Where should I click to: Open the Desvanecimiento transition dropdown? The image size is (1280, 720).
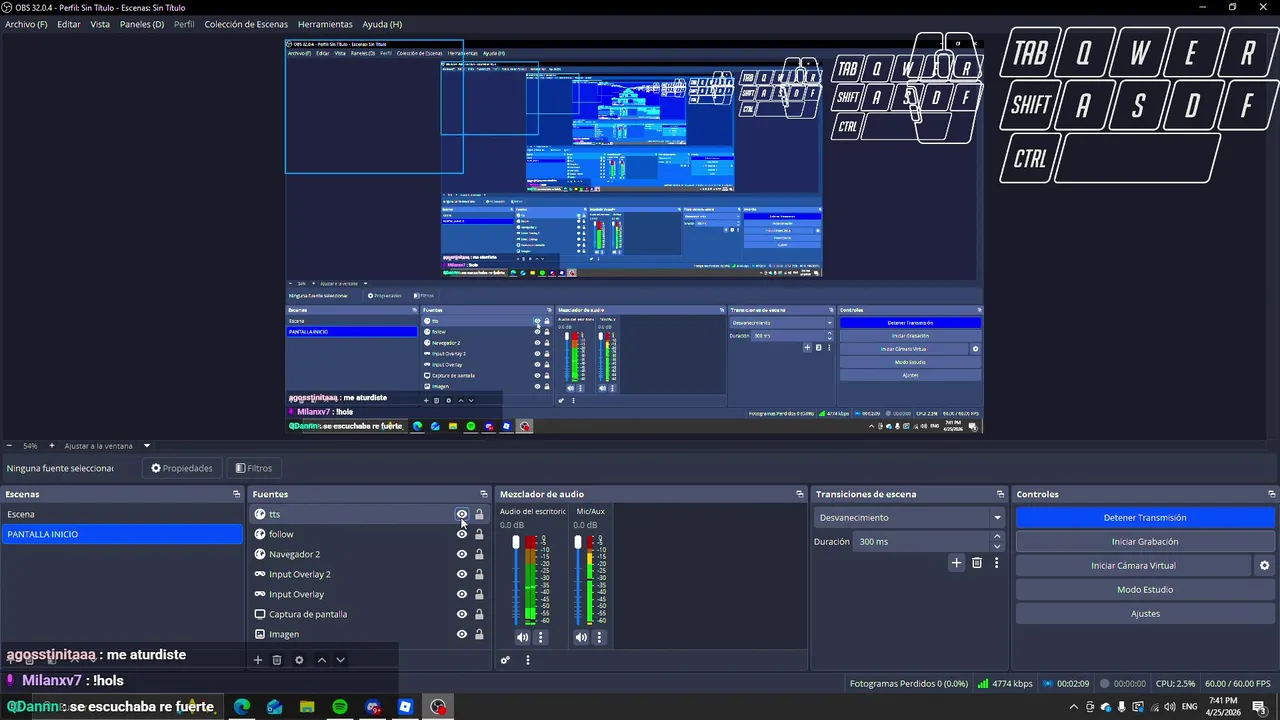point(910,518)
